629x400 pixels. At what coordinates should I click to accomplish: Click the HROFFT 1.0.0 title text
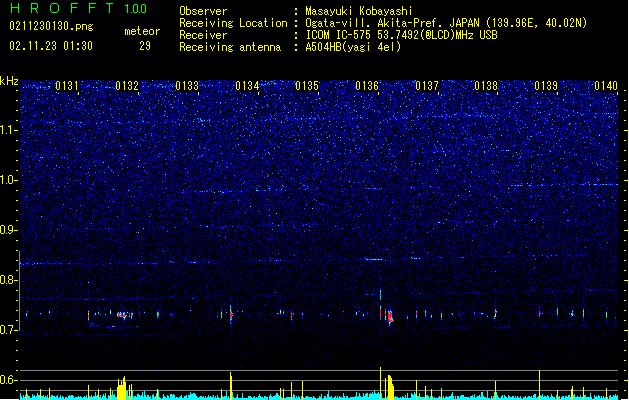tap(79, 8)
